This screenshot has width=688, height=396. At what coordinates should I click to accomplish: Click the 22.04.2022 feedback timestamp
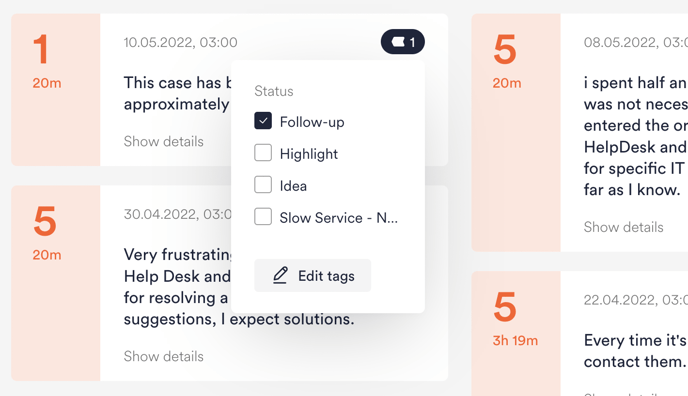click(x=636, y=300)
